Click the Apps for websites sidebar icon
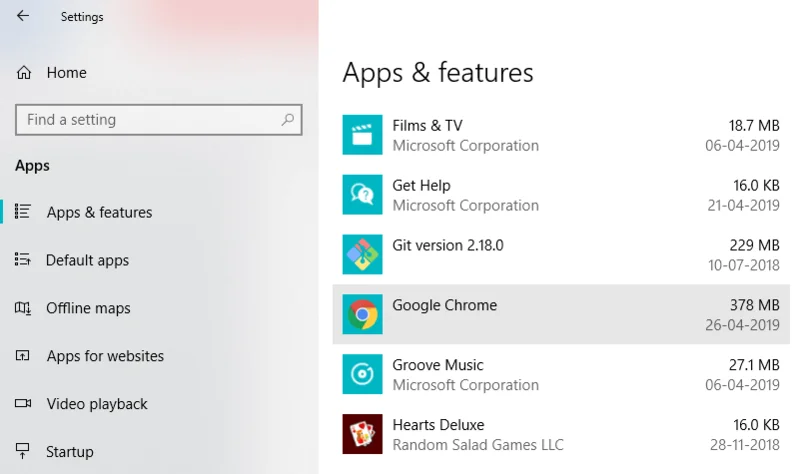This screenshot has width=800, height=474. tap(22, 355)
